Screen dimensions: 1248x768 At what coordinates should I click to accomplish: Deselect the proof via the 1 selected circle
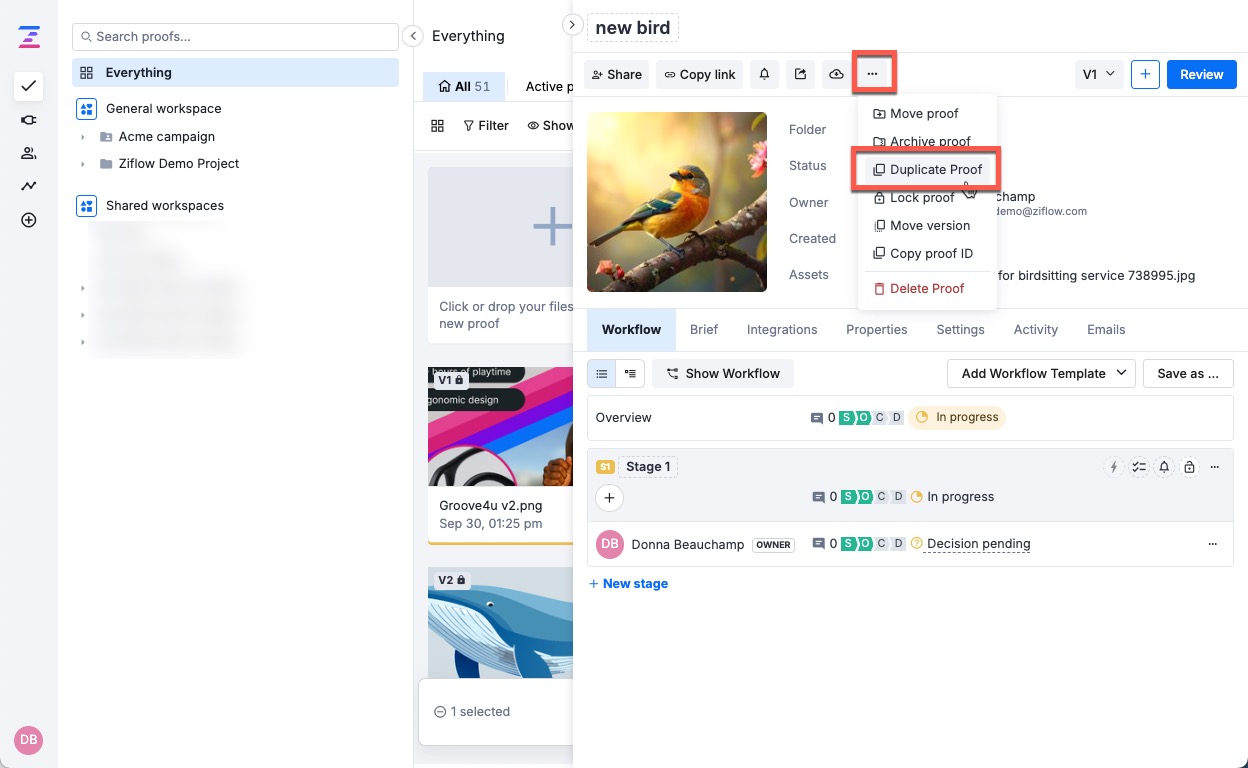441,711
